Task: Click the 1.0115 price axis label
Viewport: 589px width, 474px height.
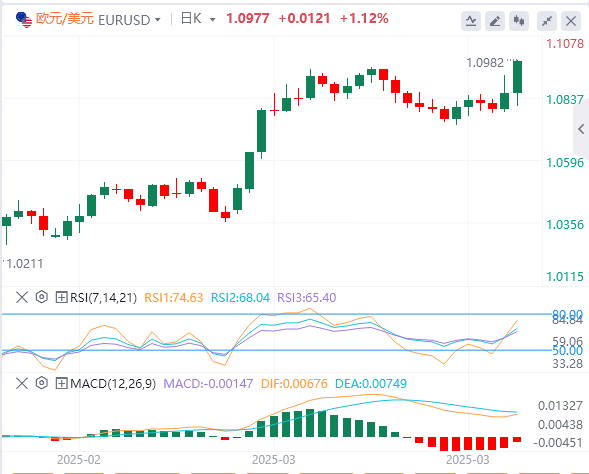Action: 565,277
